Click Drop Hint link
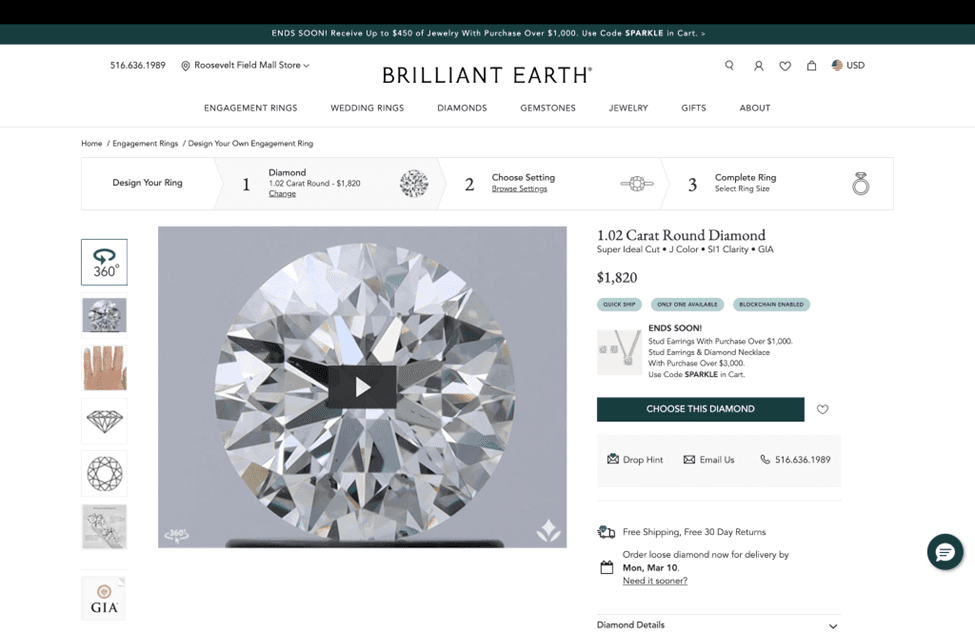This screenshot has width=975, height=633. click(x=635, y=460)
